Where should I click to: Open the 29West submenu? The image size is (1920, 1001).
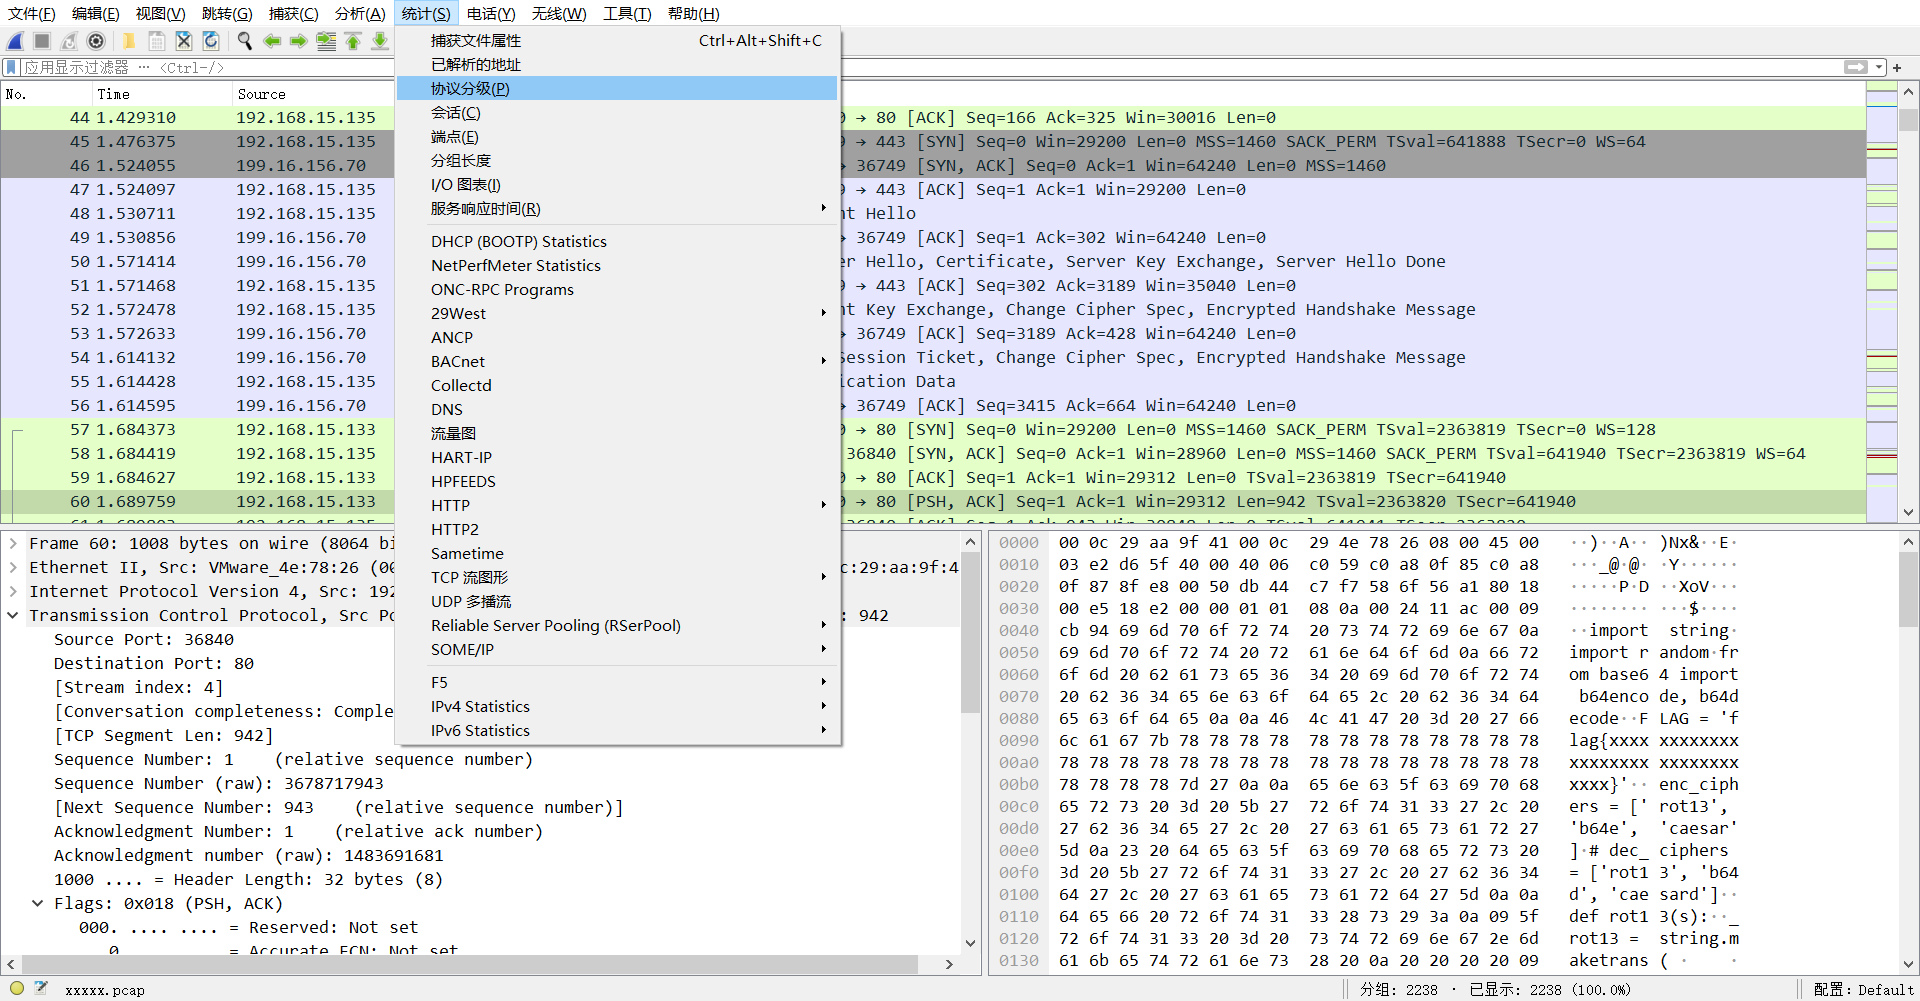[617, 313]
